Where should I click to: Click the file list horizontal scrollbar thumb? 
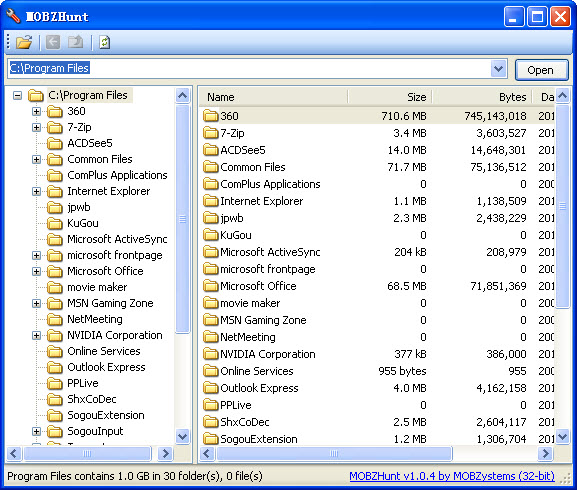(334, 453)
